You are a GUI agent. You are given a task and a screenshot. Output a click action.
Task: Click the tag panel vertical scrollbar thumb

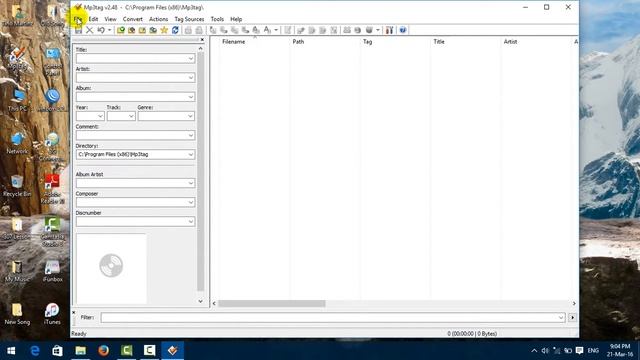point(200,171)
